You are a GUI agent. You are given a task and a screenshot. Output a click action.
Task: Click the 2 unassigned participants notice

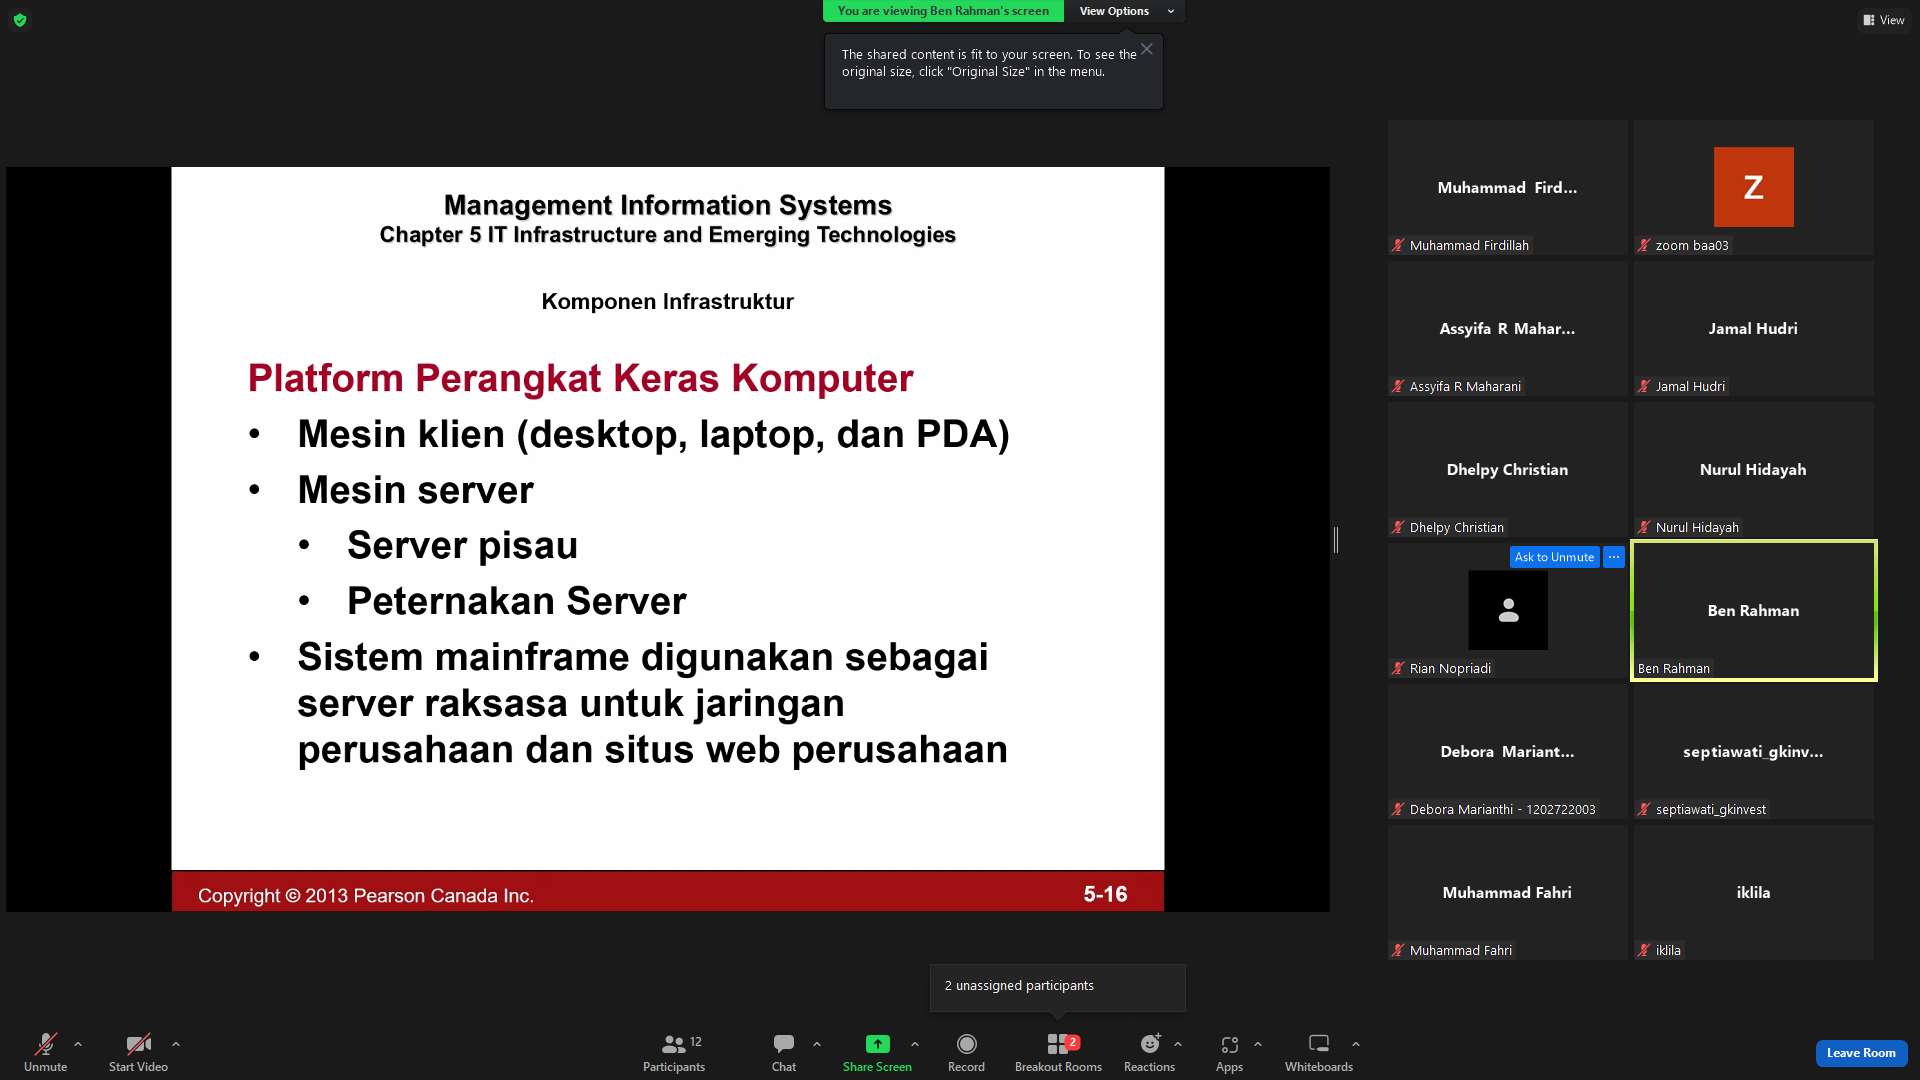click(x=1057, y=987)
